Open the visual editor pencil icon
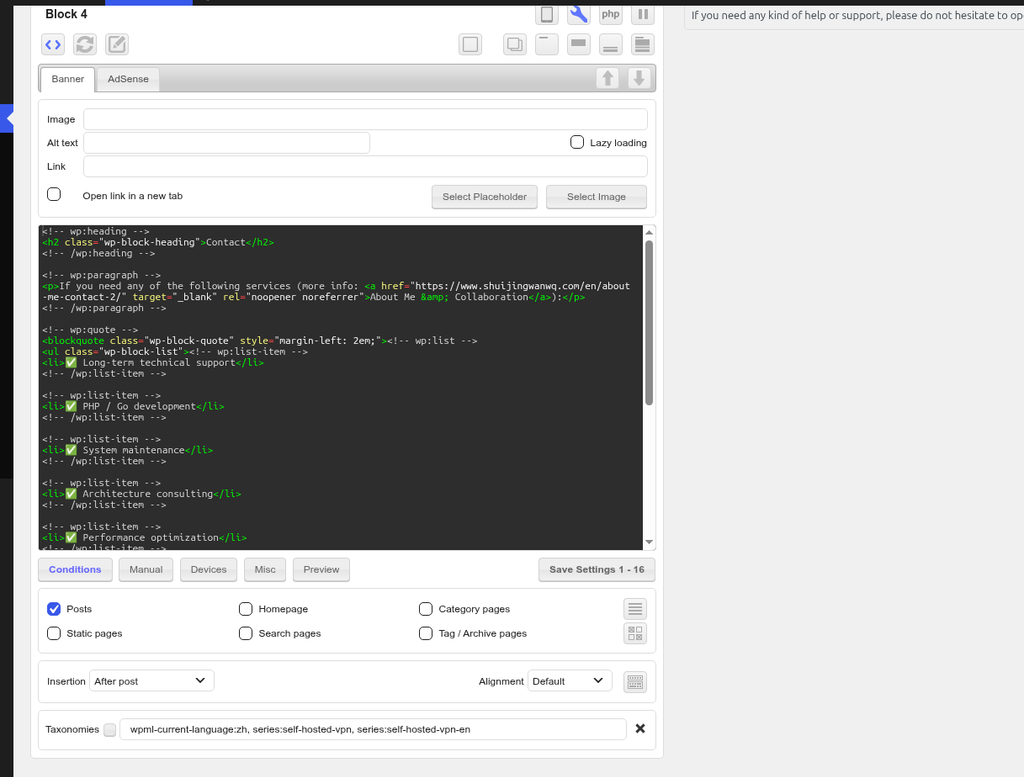The height and width of the screenshot is (777, 1024). click(117, 44)
